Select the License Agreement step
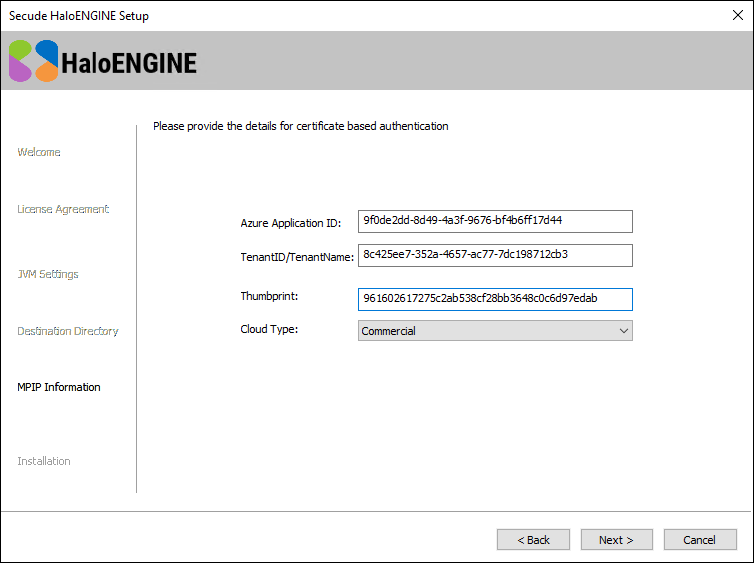 (x=63, y=209)
